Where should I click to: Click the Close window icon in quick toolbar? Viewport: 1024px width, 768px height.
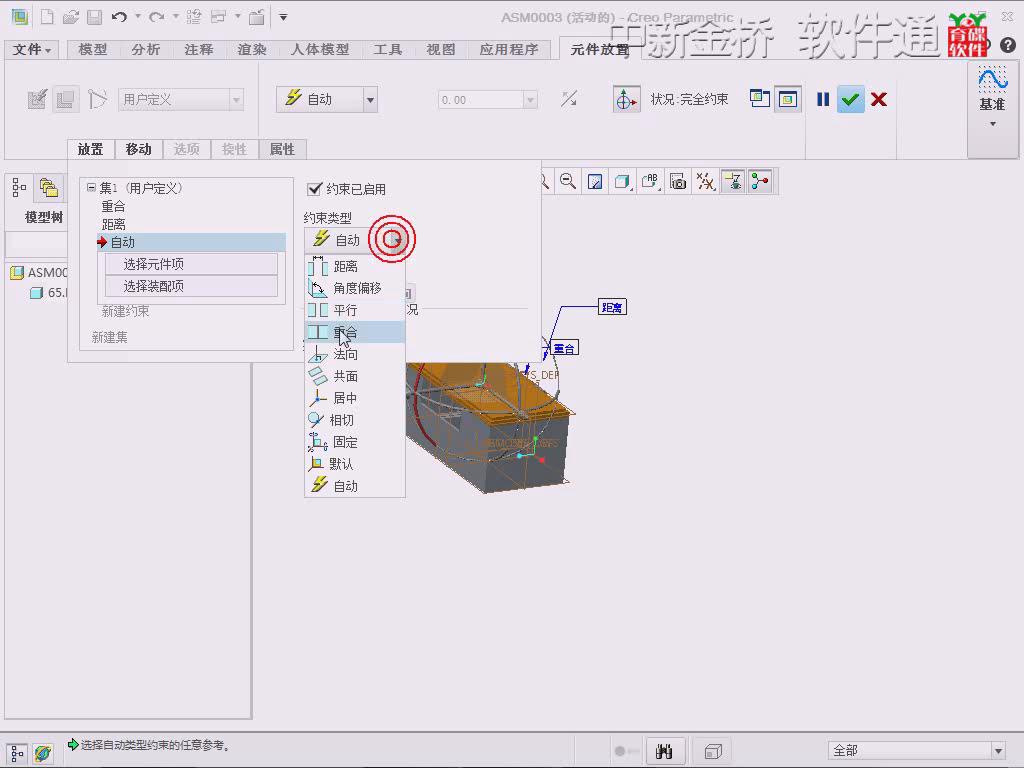(257, 17)
